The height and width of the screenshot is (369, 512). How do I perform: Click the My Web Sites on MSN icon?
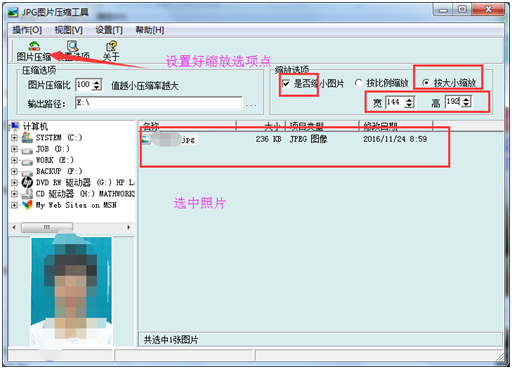pos(27,205)
